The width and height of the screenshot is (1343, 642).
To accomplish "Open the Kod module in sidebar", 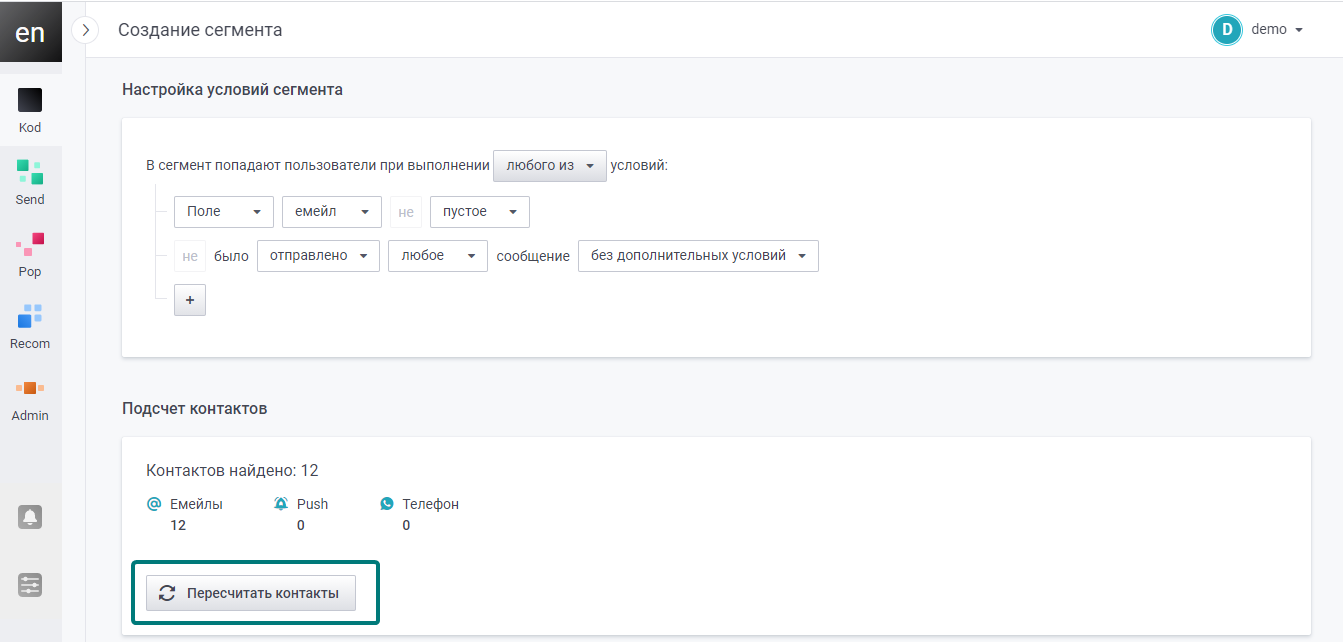I will click(30, 110).
